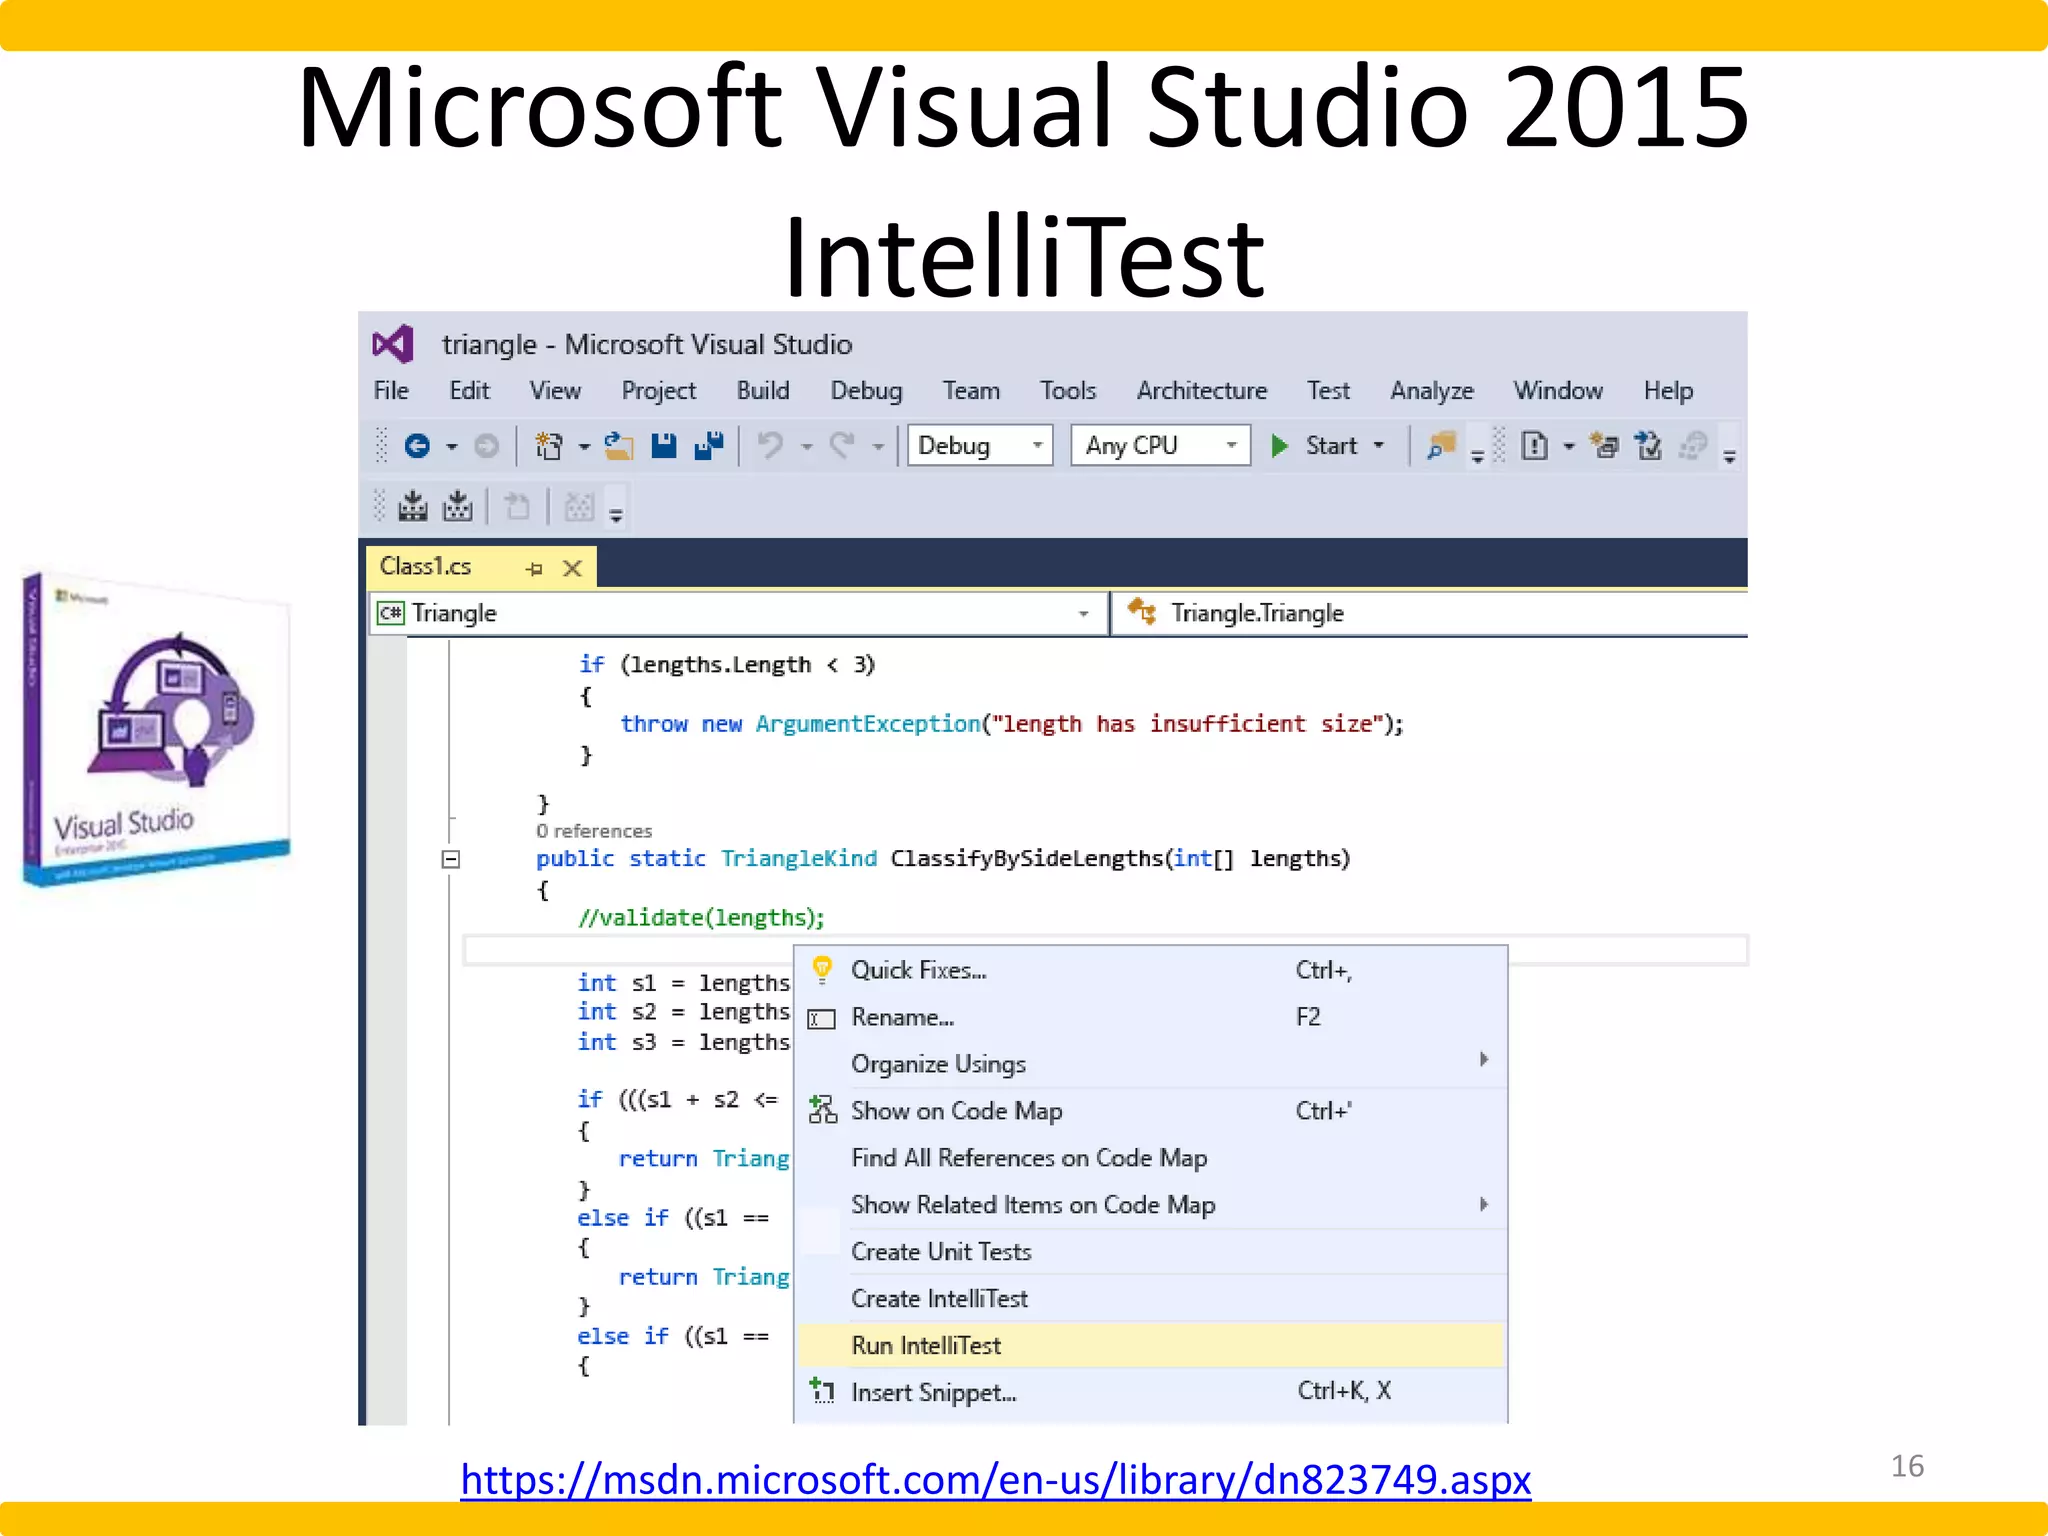
Task: Choose Rename from context menu
Action: 1151,1017
